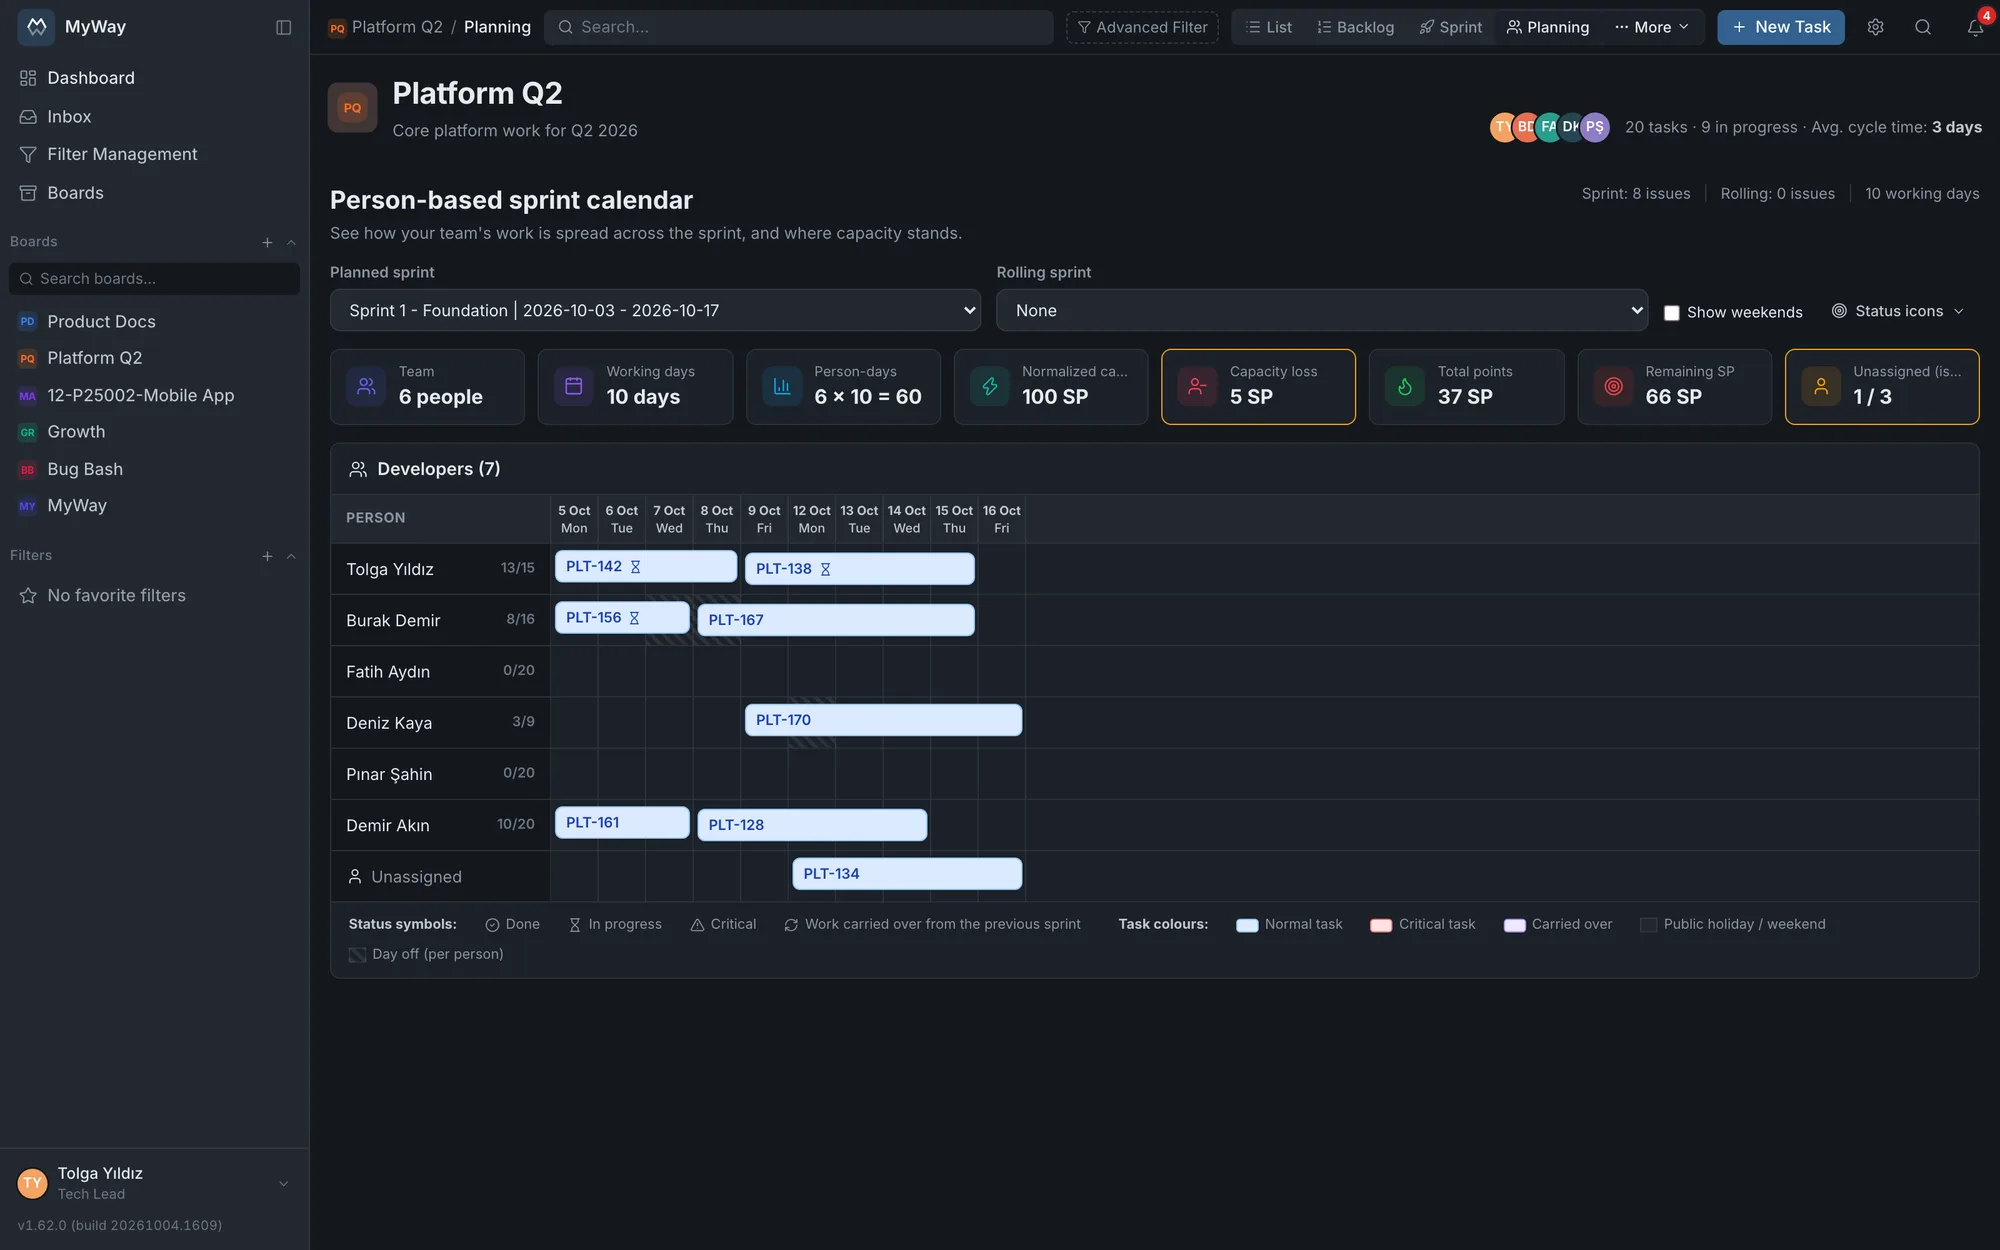
Task: Open the Planned sprint dropdown
Action: click(655, 310)
